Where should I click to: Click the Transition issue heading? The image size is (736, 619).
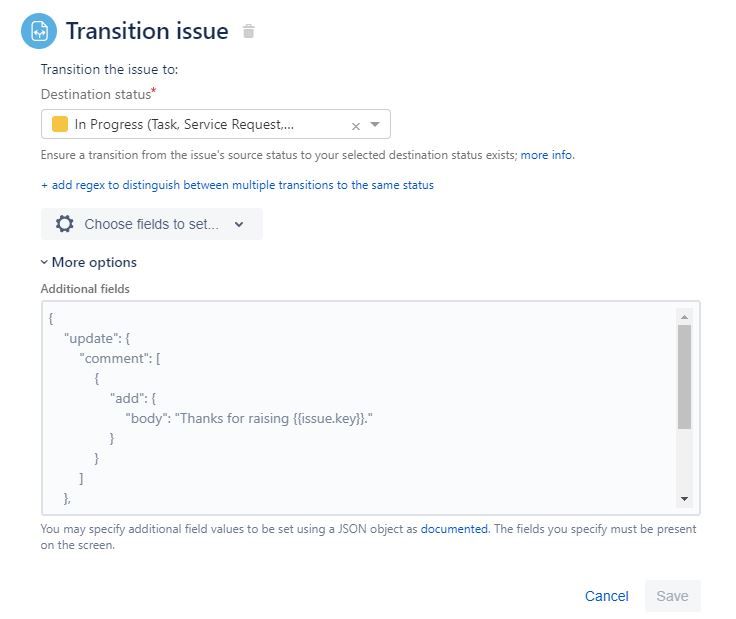147,31
